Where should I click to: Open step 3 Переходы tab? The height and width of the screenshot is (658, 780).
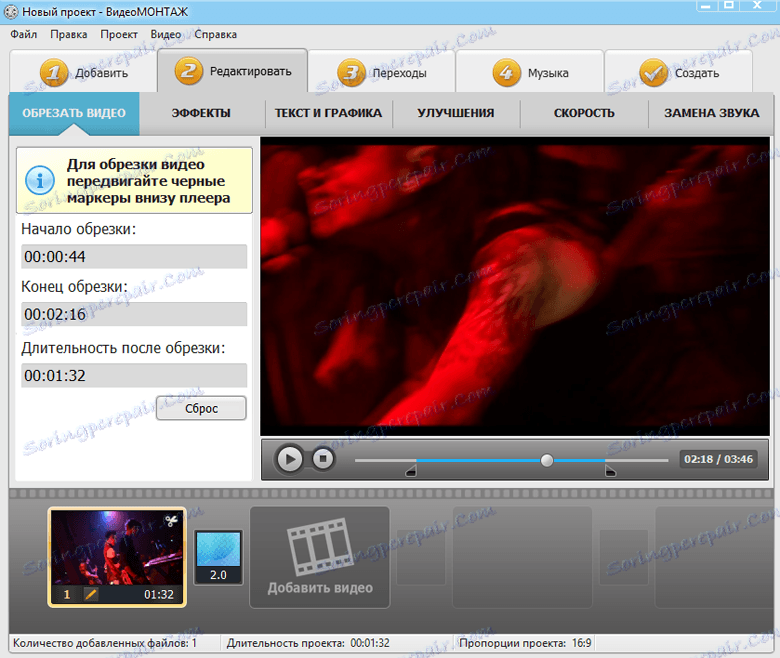click(382, 72)
